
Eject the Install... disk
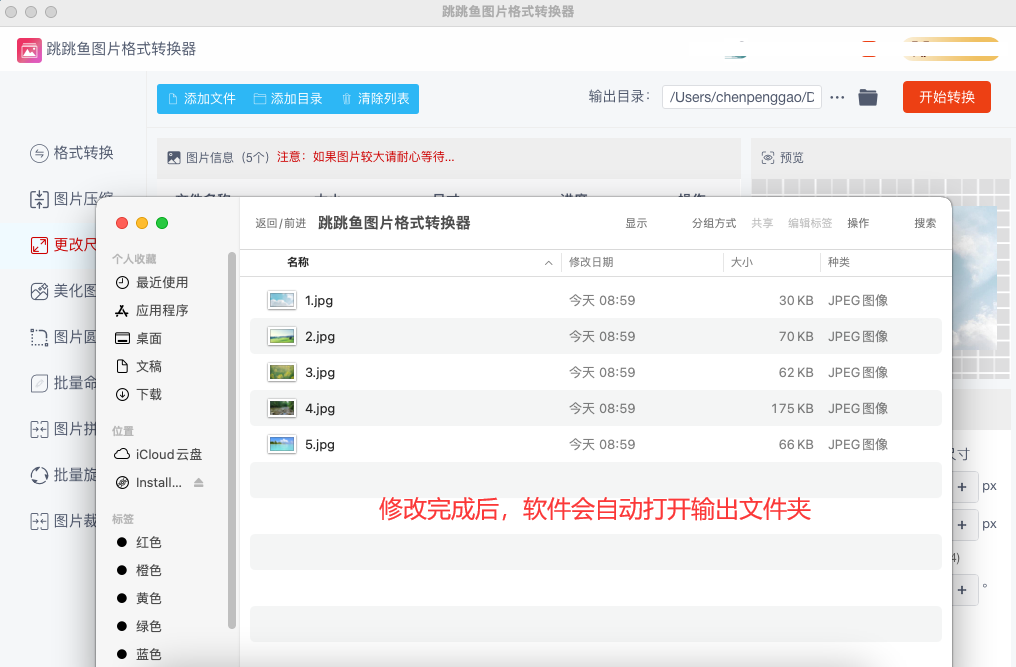(x=199, y=482)
